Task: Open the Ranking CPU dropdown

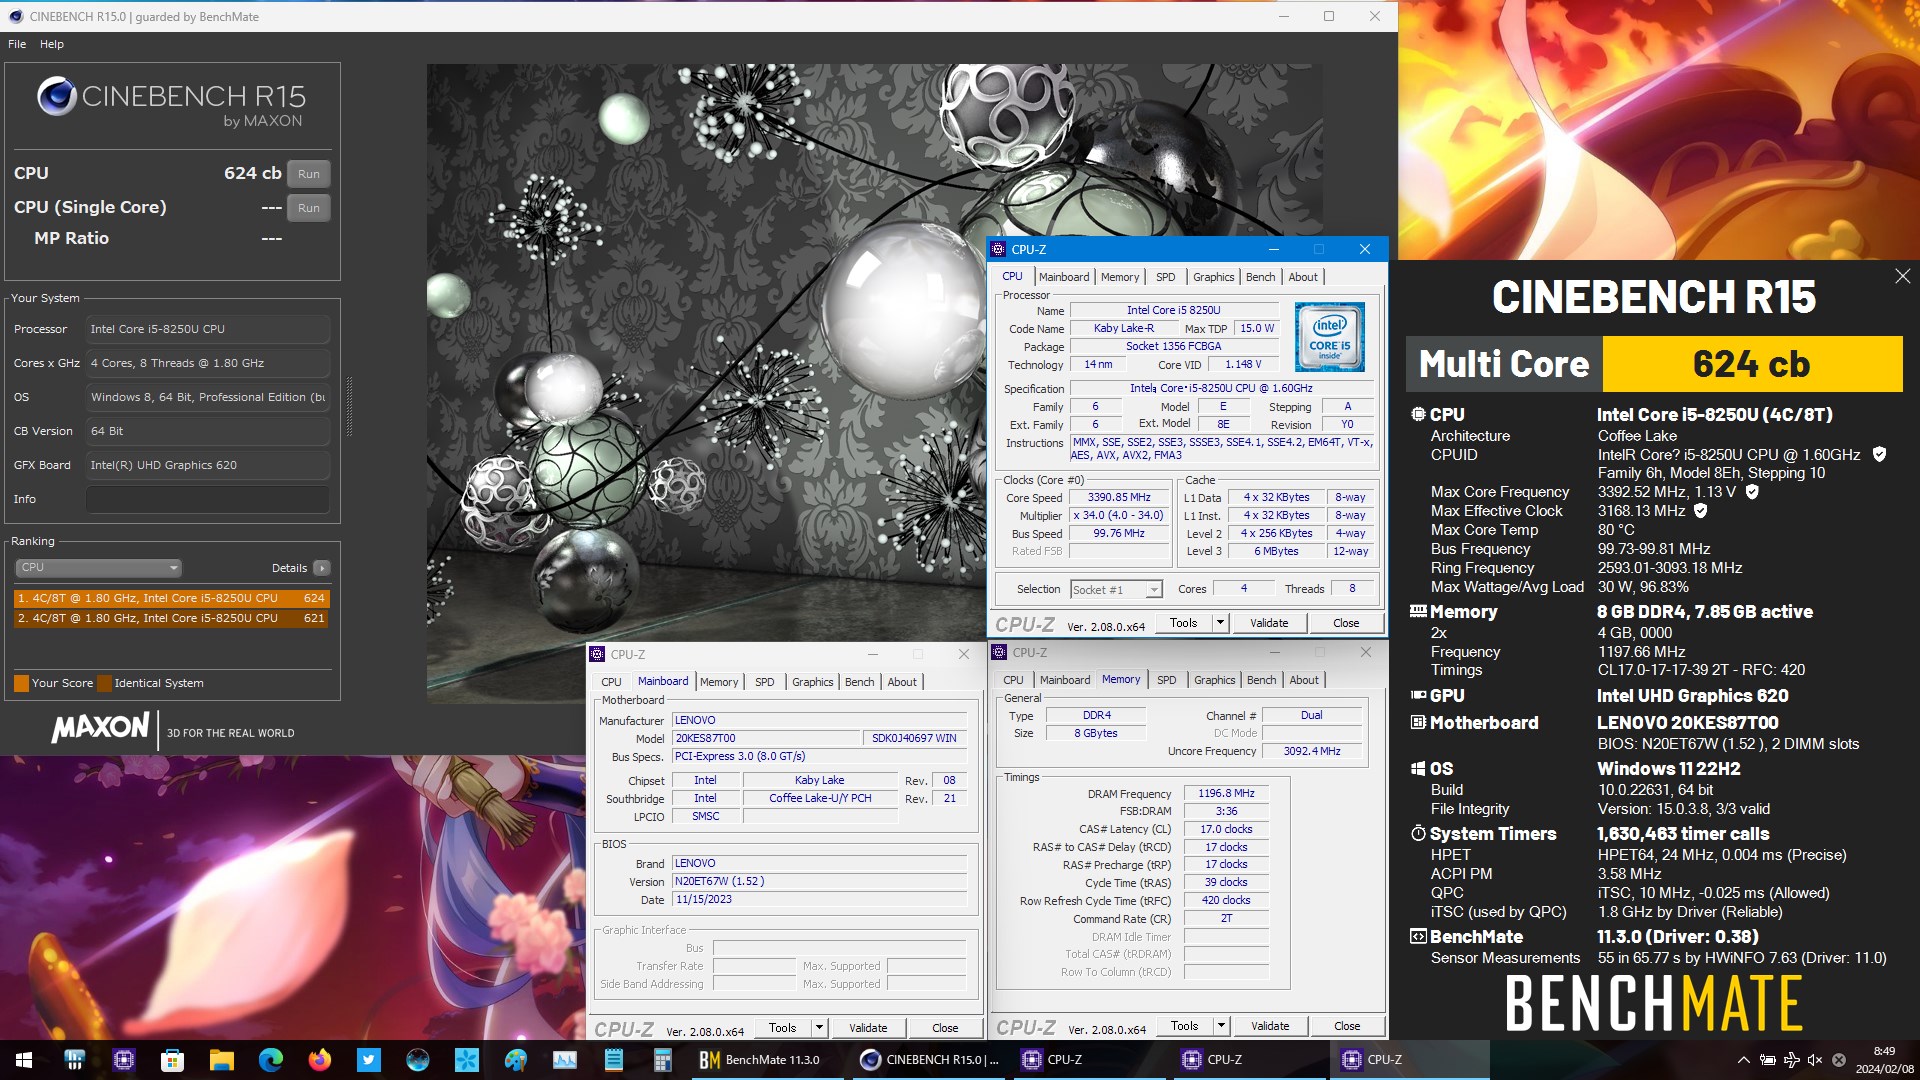Action: pos(98,567)
